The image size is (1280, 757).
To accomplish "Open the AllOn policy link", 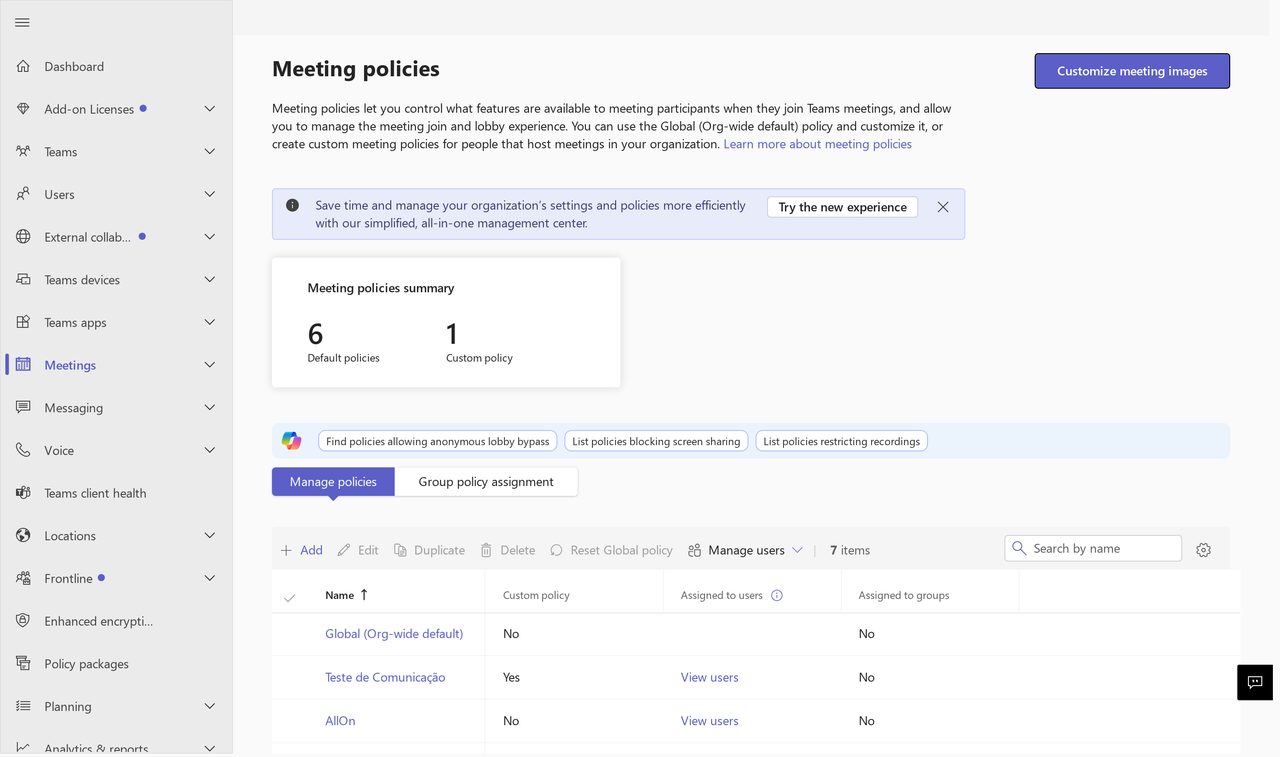I will tap(340, 721).
